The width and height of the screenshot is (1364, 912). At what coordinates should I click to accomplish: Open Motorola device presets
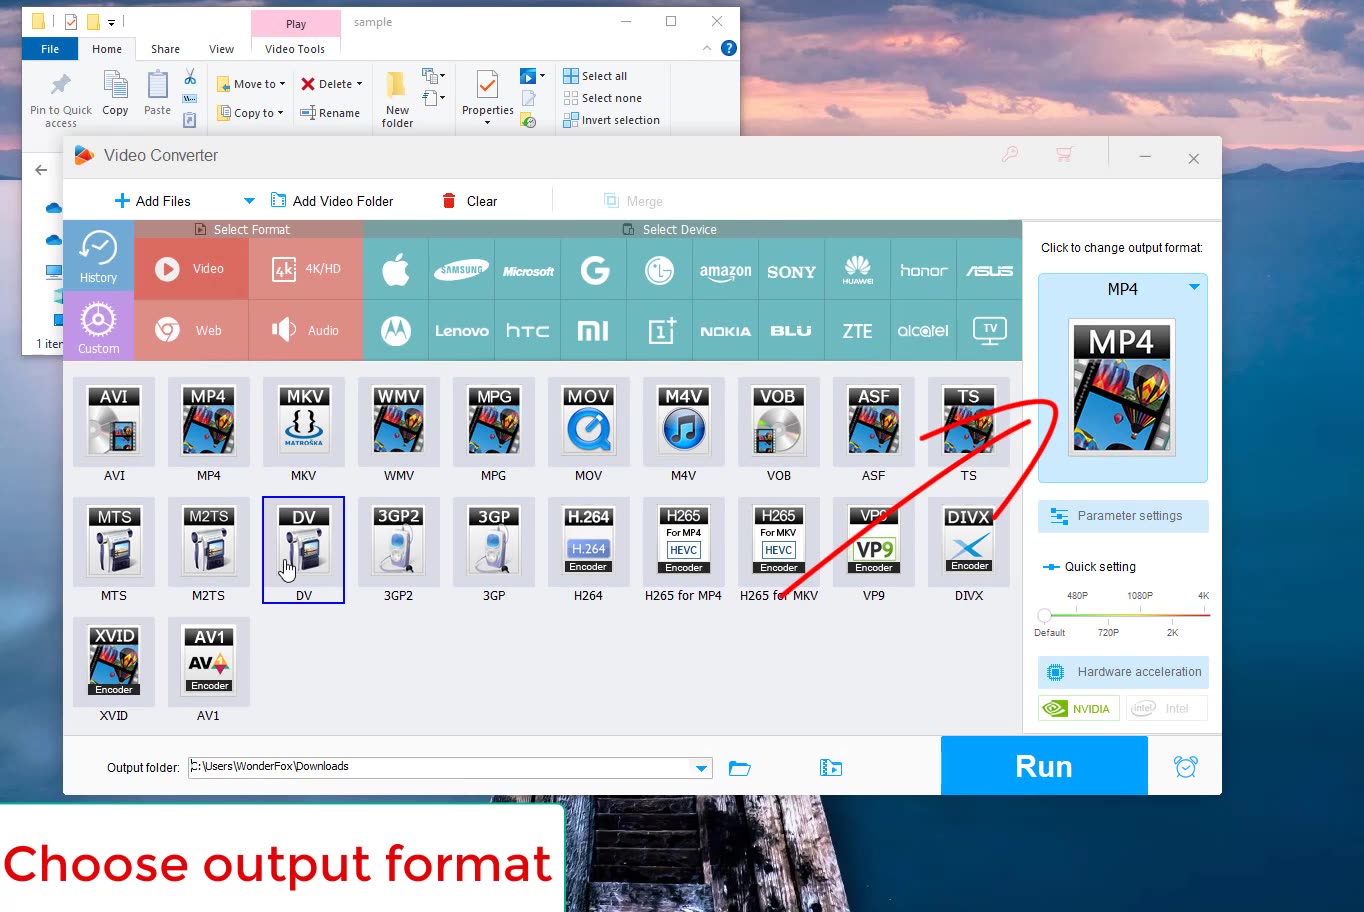pyautogui.click(x=396, y=331)
